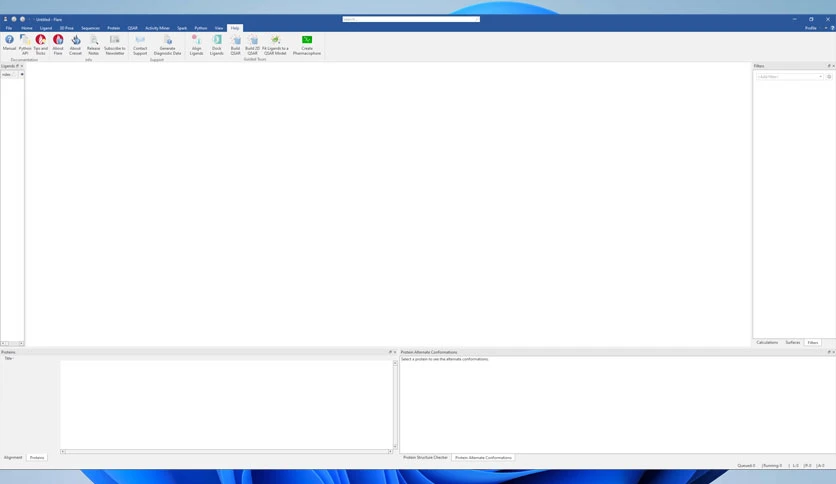Start the Dock Ligands guided tour
The height and width of the screenshot is (484, 836).
click(216, 45)
